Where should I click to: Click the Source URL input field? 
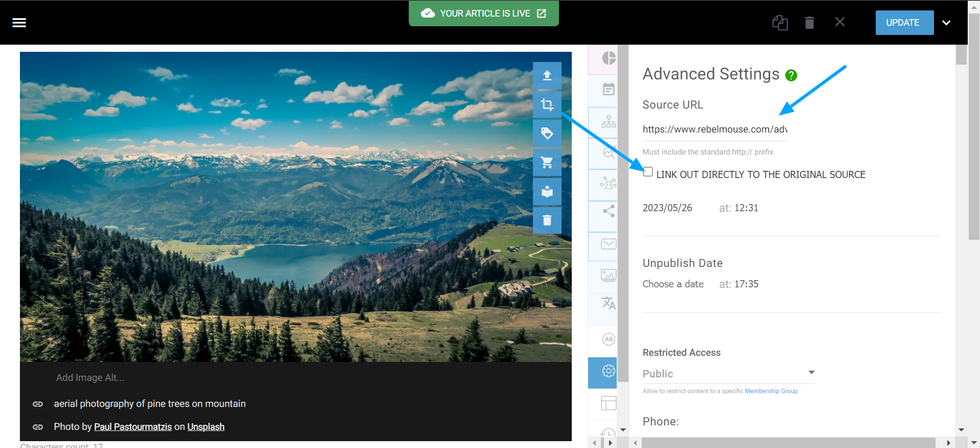coord(715,129)
